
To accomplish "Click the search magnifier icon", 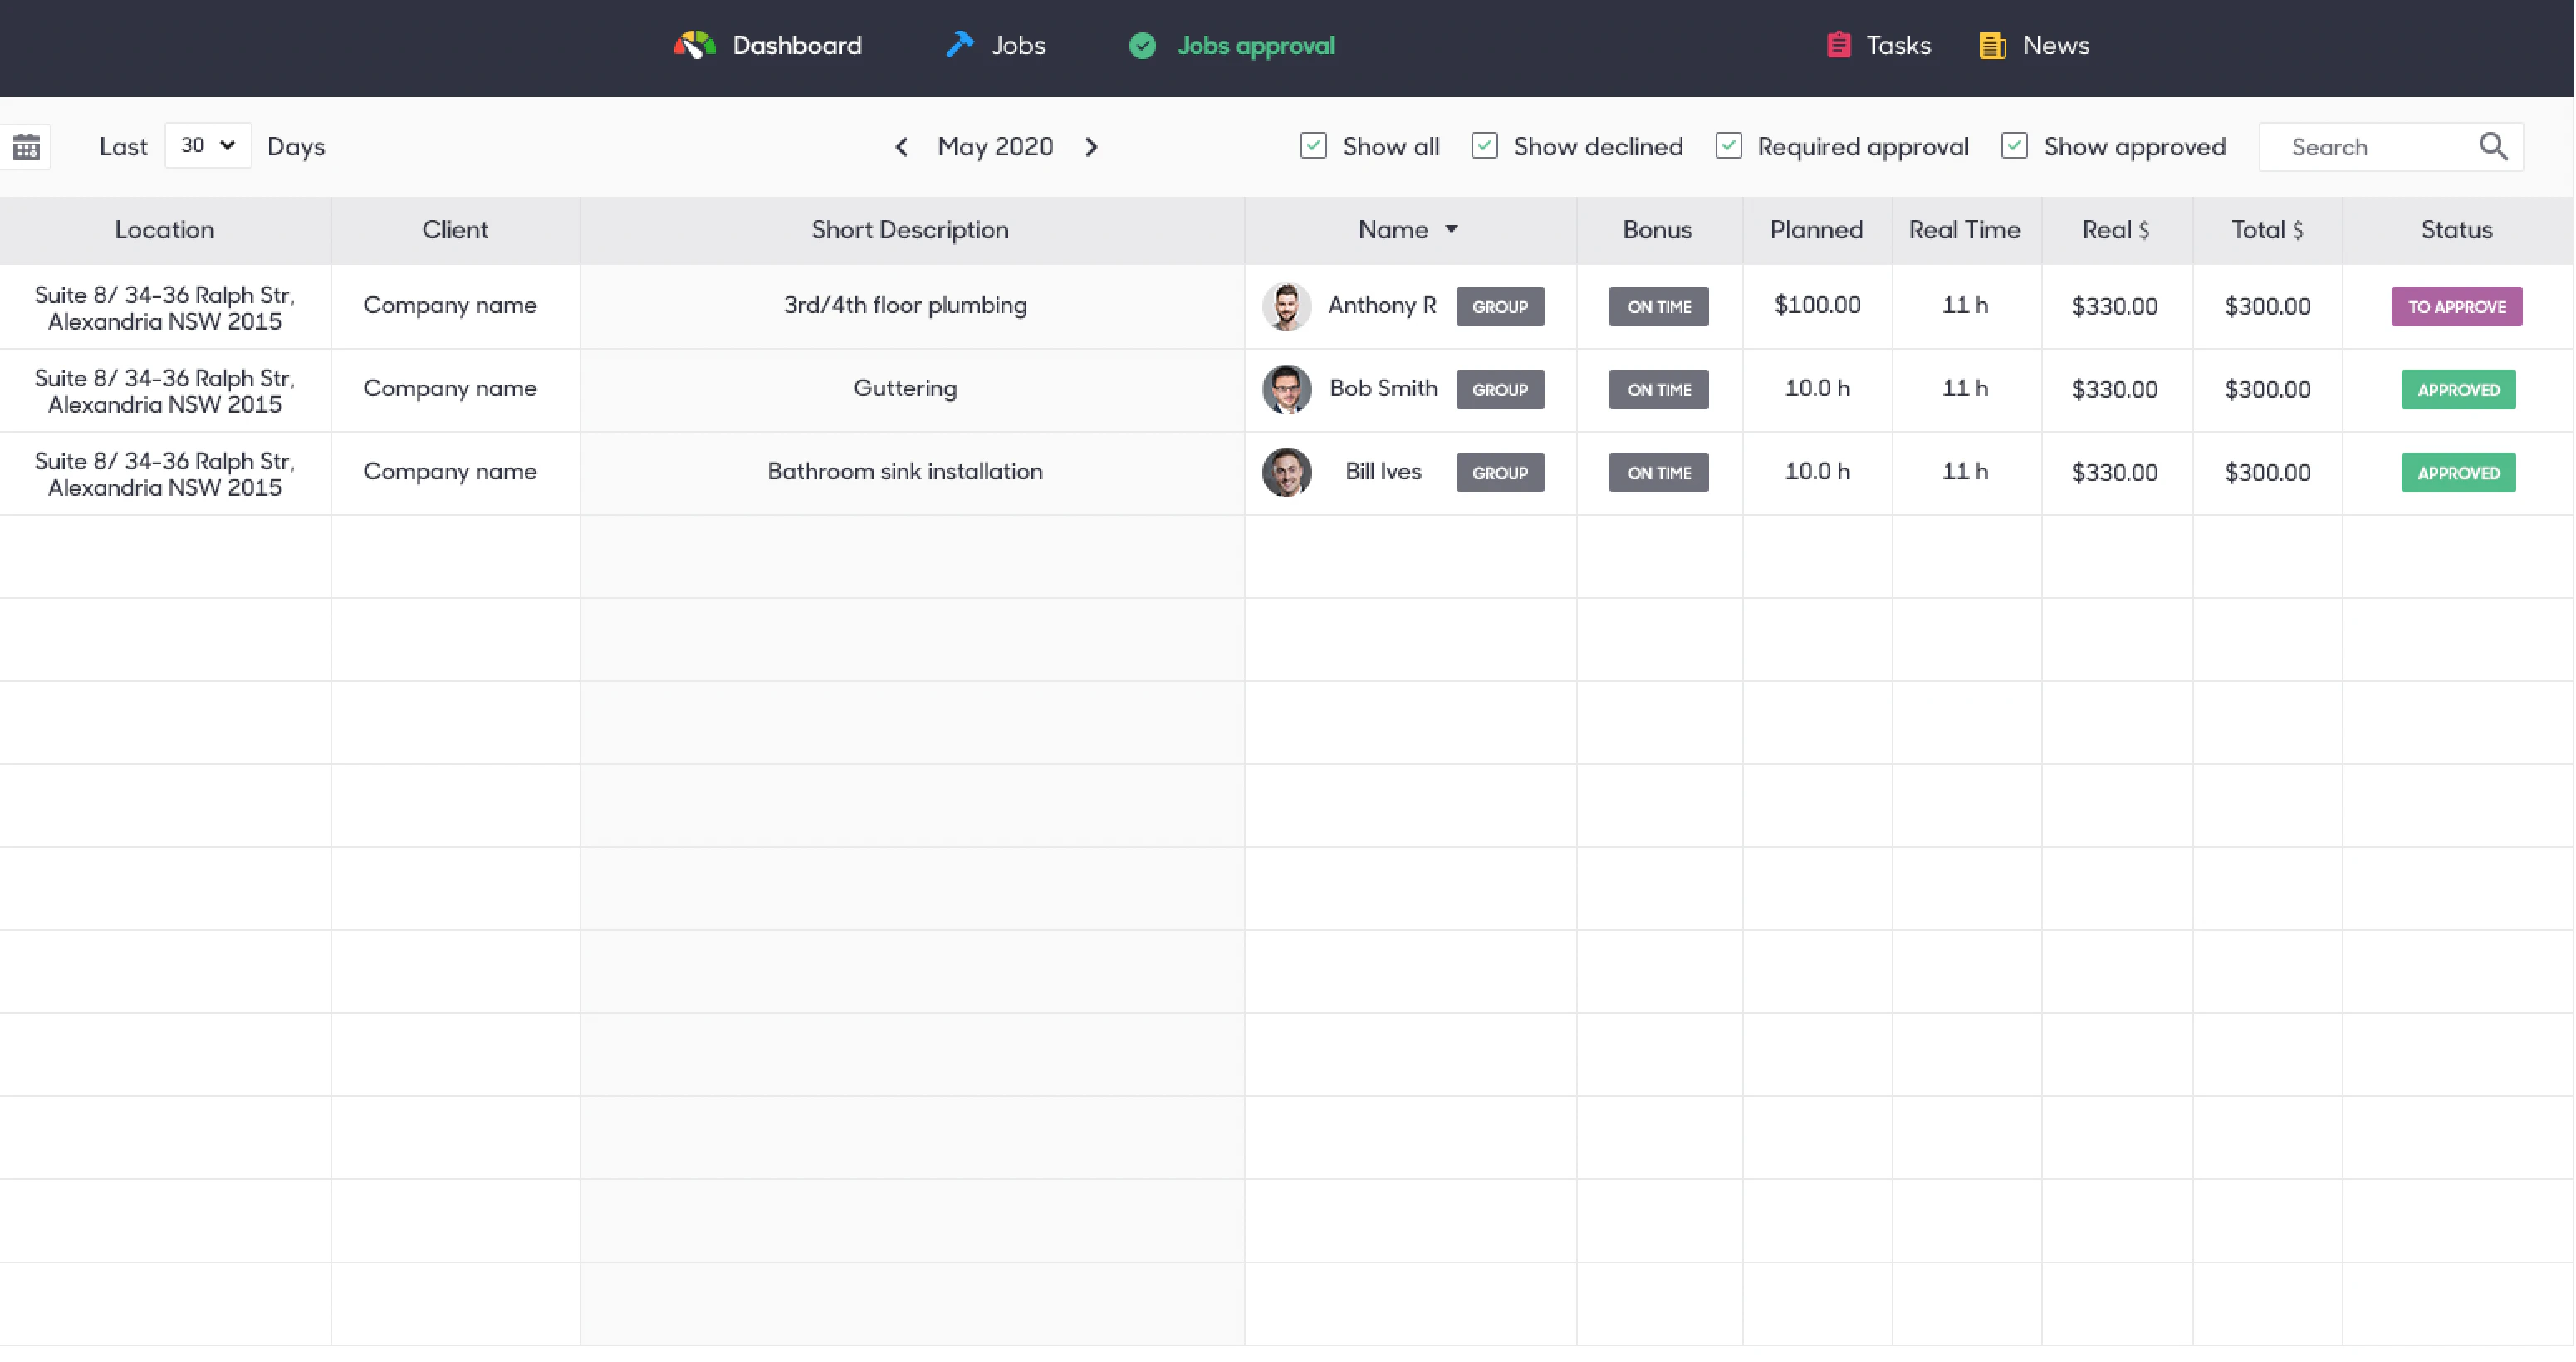I will (2493, 146).
